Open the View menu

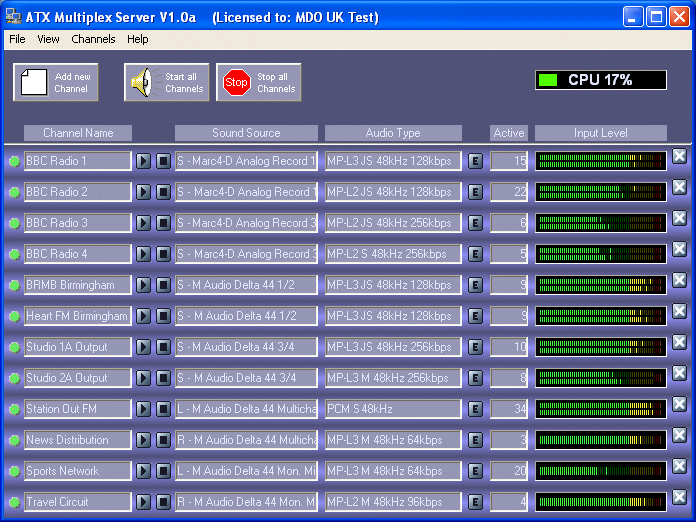(48, 39)
